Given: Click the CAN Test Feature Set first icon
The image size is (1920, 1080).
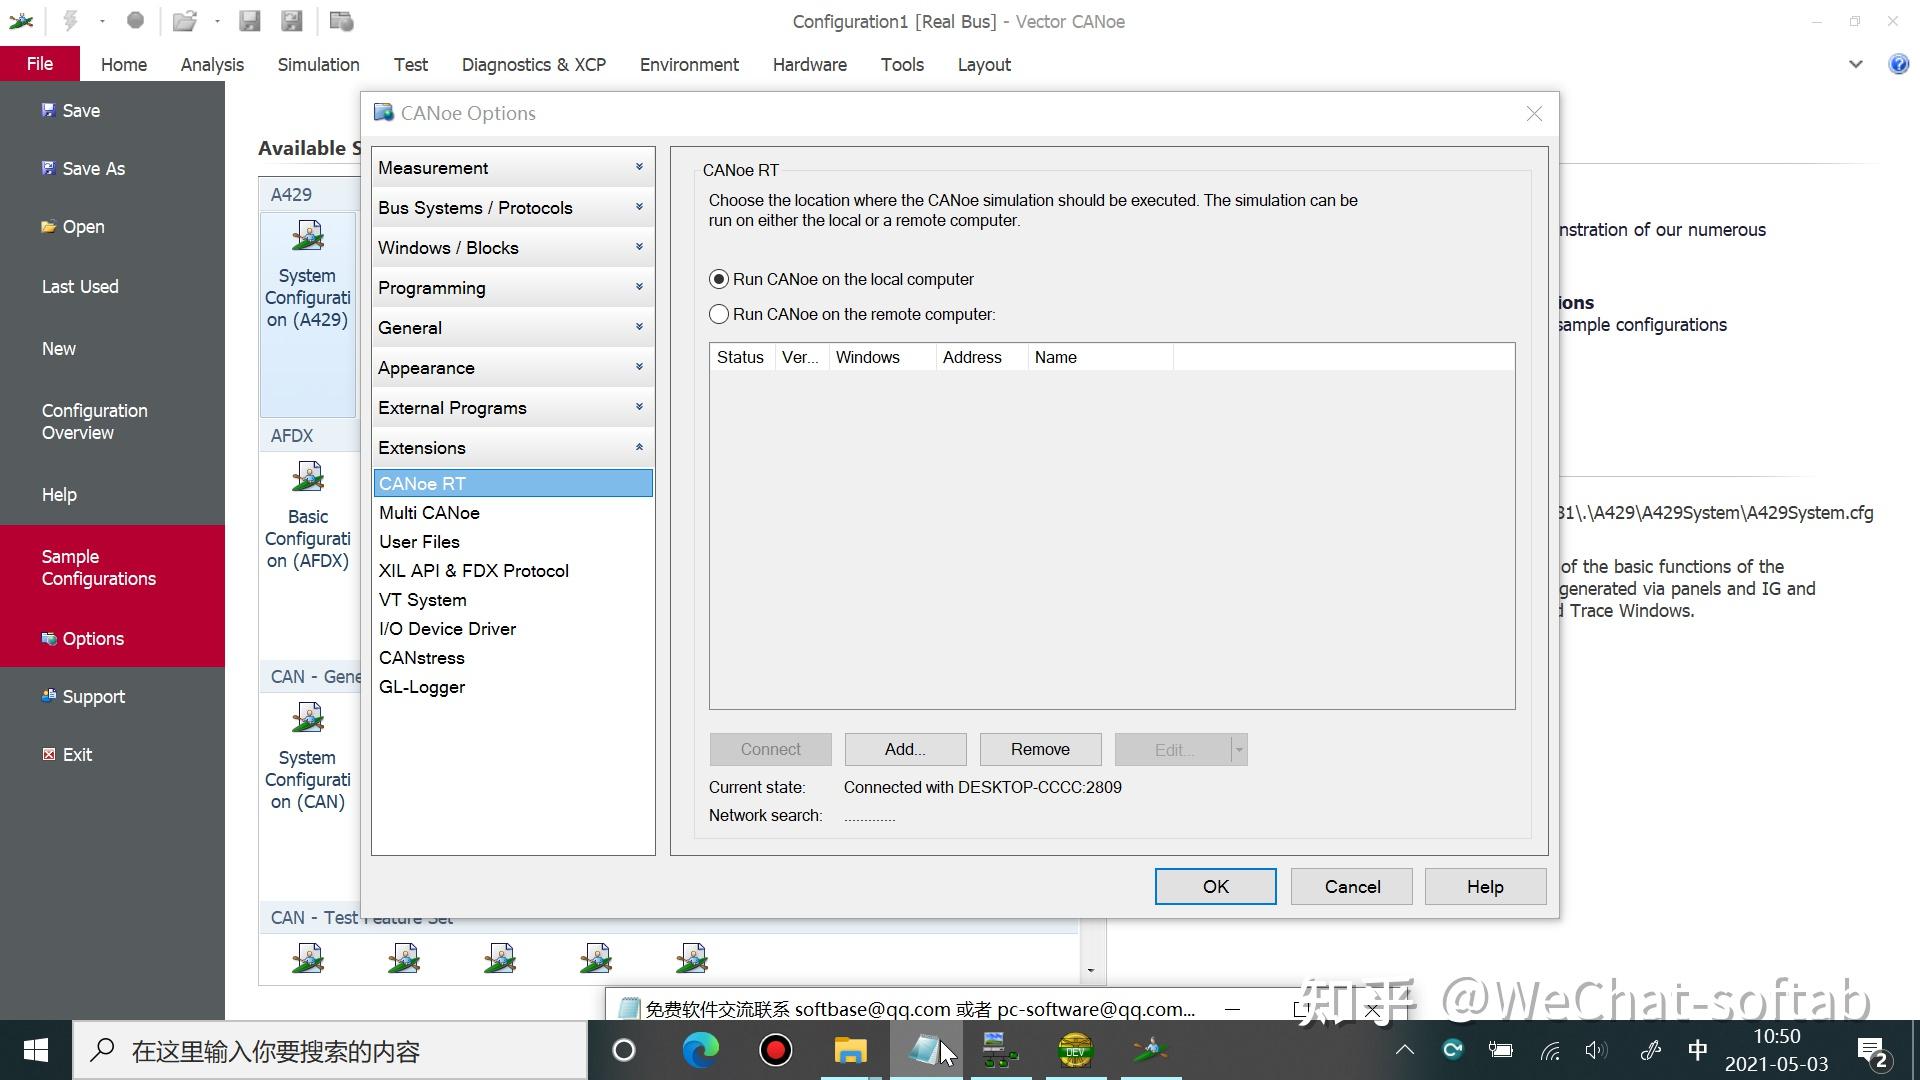Looking at the screenshot, I should pos(307,959).
